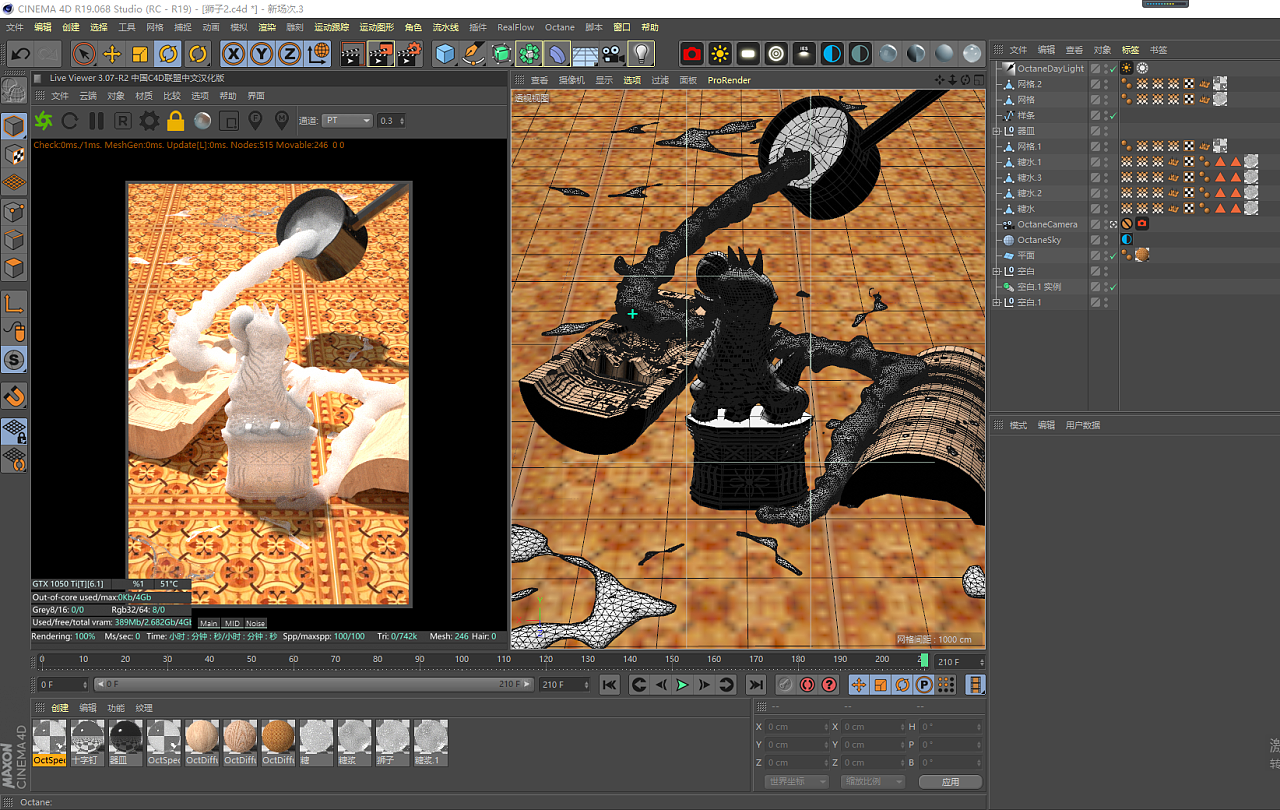Enable snap magnet icon on left
The width and height of the screenshot is (1280, 810).
(14, 396)
